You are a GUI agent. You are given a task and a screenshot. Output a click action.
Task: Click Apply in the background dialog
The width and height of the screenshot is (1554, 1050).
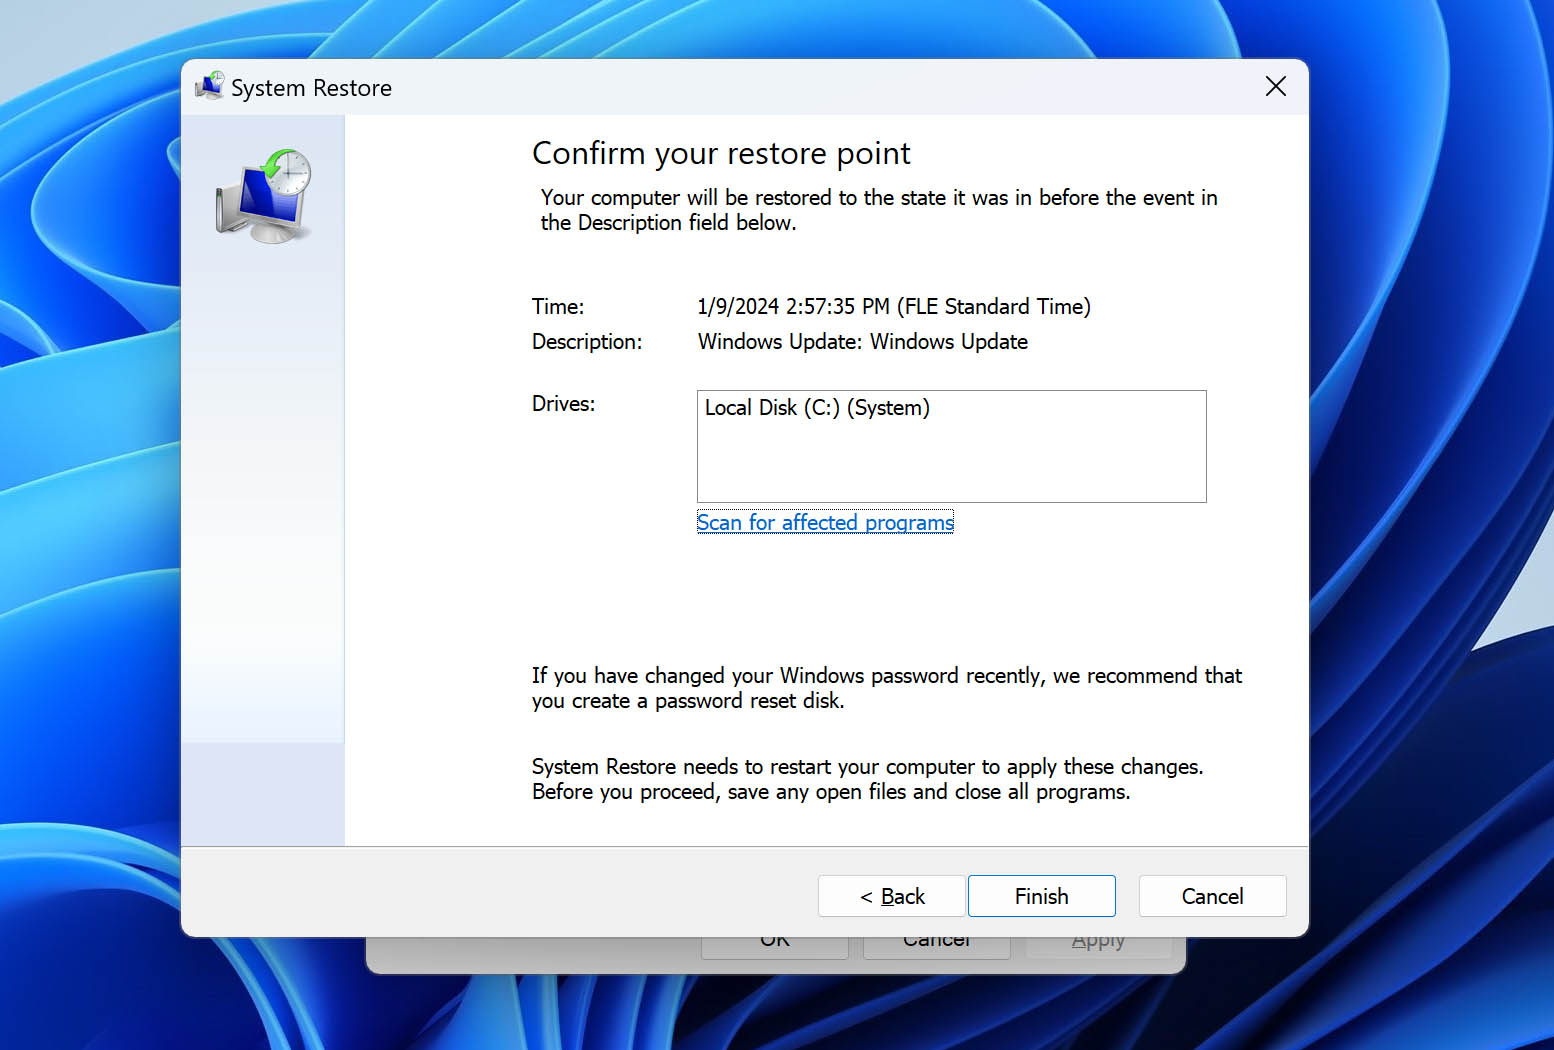1098,946
